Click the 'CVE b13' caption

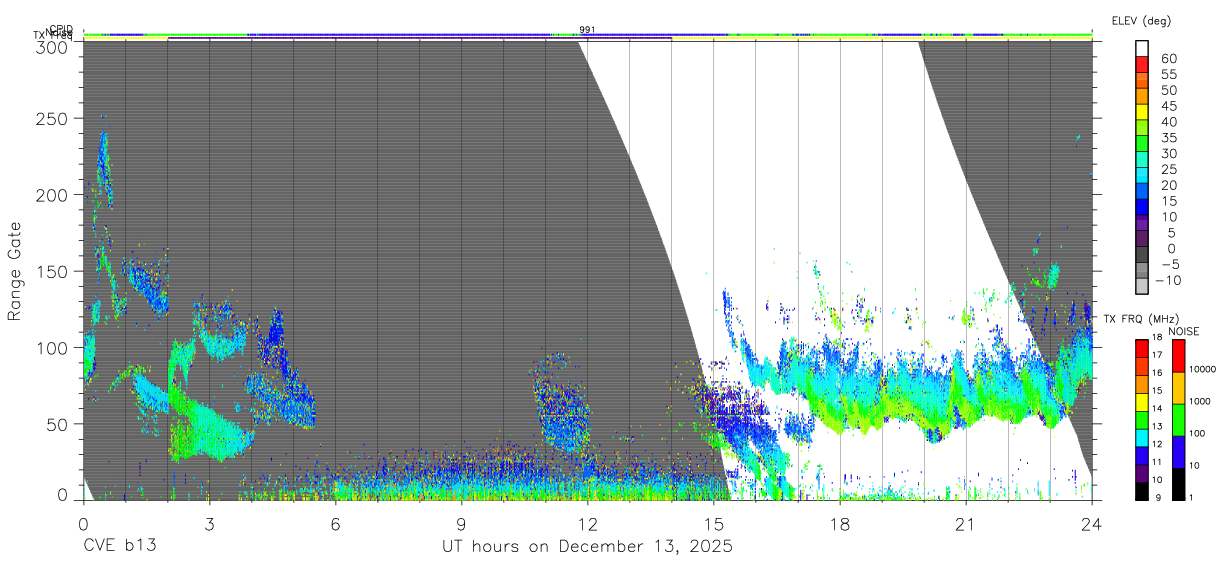click(x=119, y=547)
